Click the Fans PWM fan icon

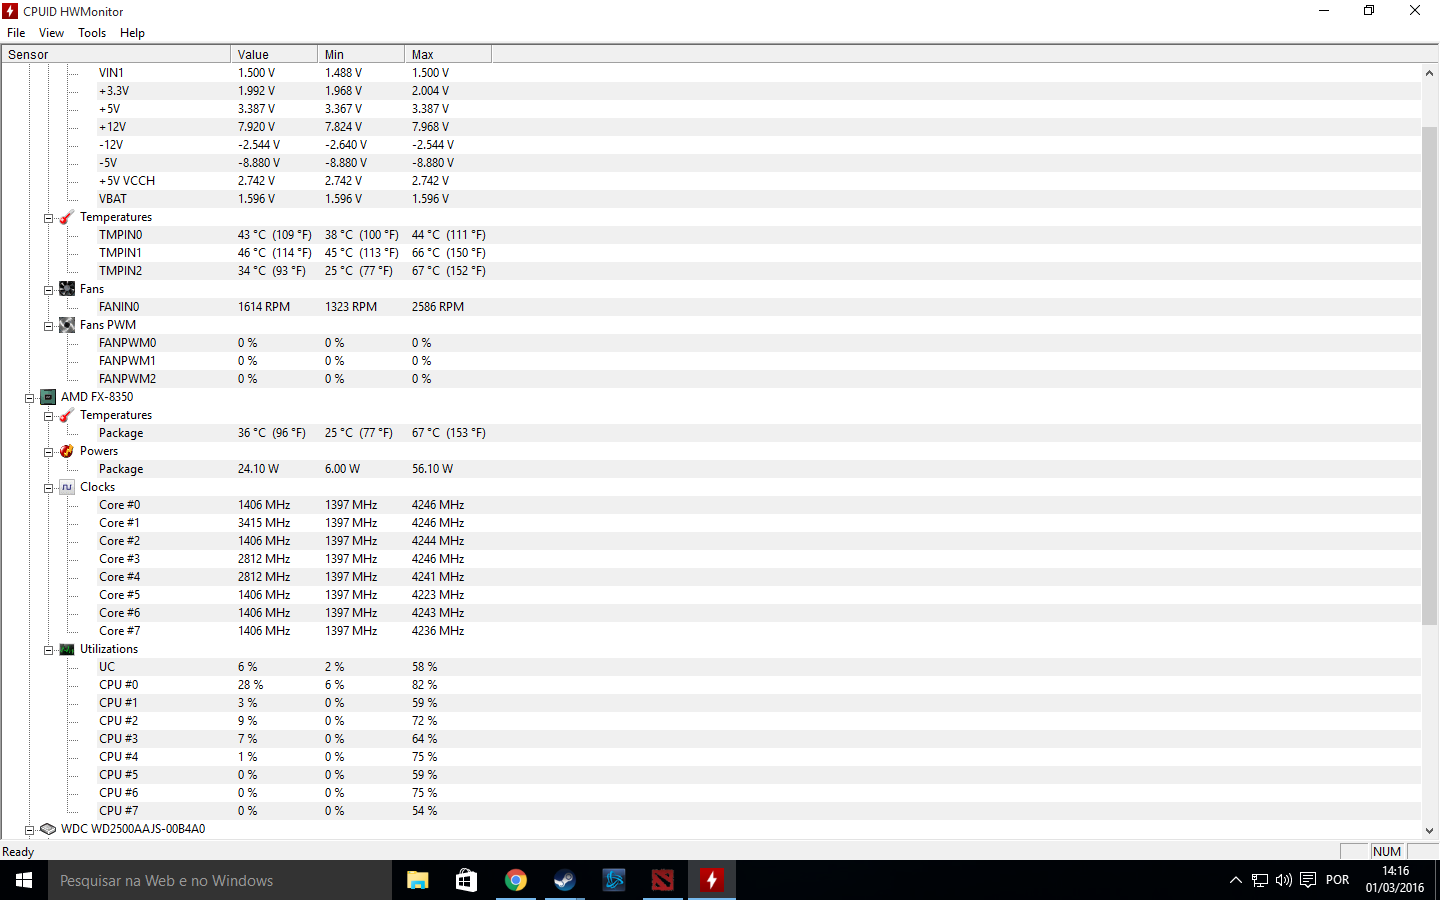click(x=67, y=325)
